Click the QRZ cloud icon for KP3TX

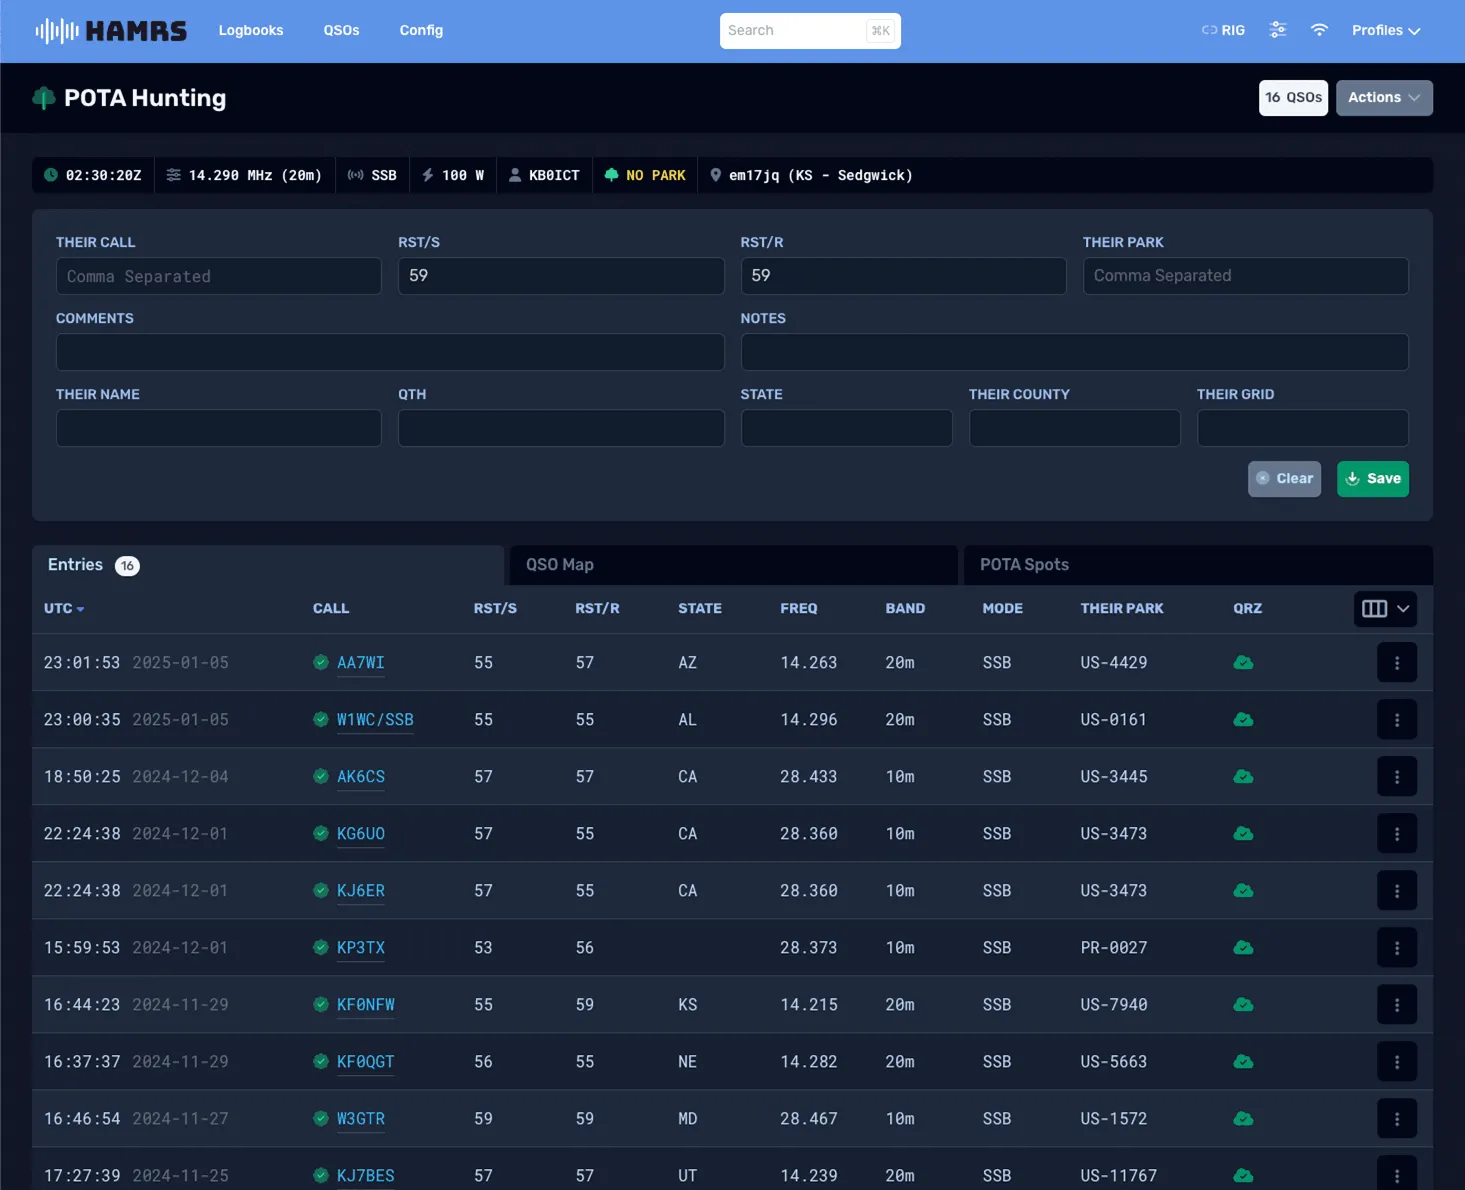click(x=1243, y=947)
